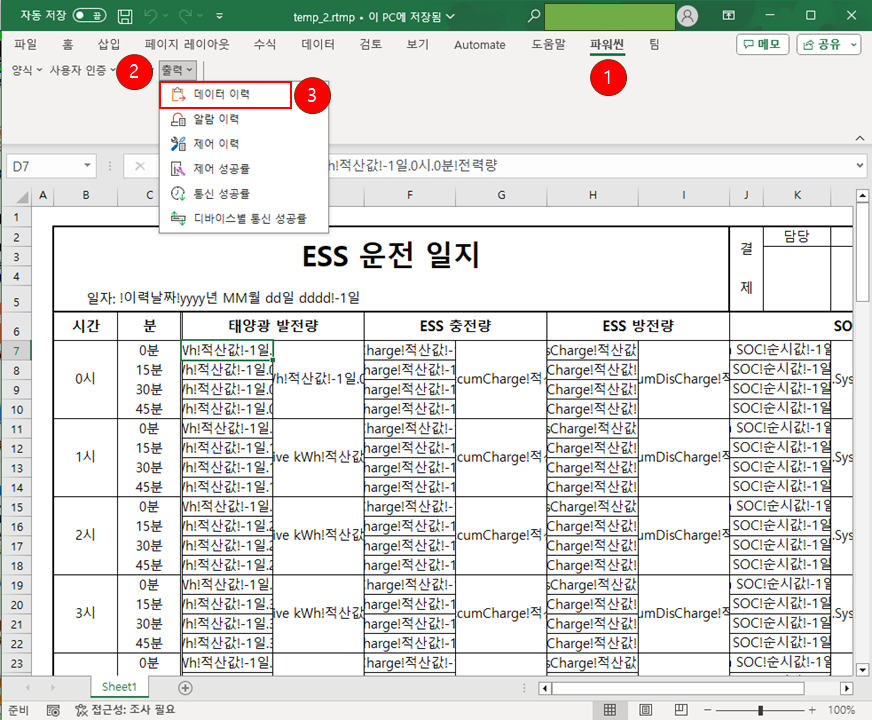The image size is (872, 720).
Task: Click the zoom out minus icon
Action: coord(708,710)
